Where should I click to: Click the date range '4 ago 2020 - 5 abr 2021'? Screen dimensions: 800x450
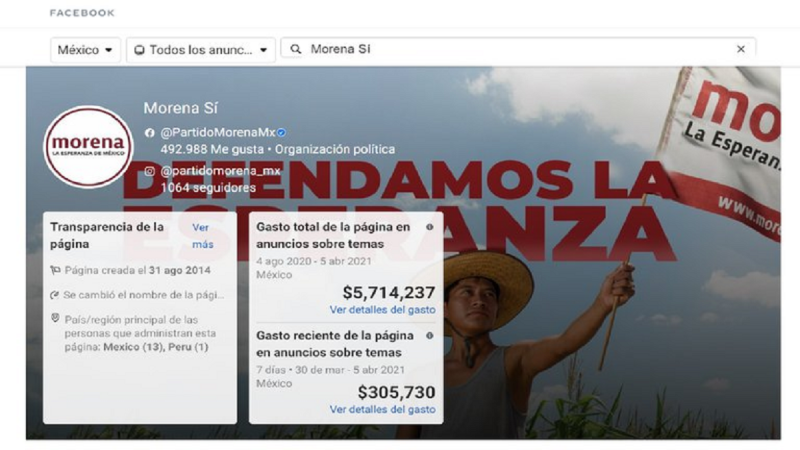click(x=314, y=261)
